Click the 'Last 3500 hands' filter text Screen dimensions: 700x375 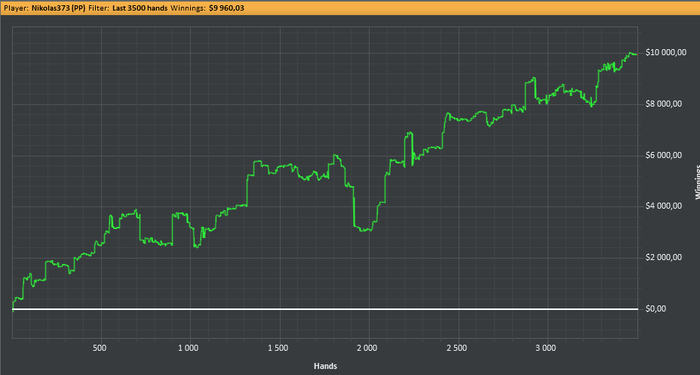coord(139,8)
